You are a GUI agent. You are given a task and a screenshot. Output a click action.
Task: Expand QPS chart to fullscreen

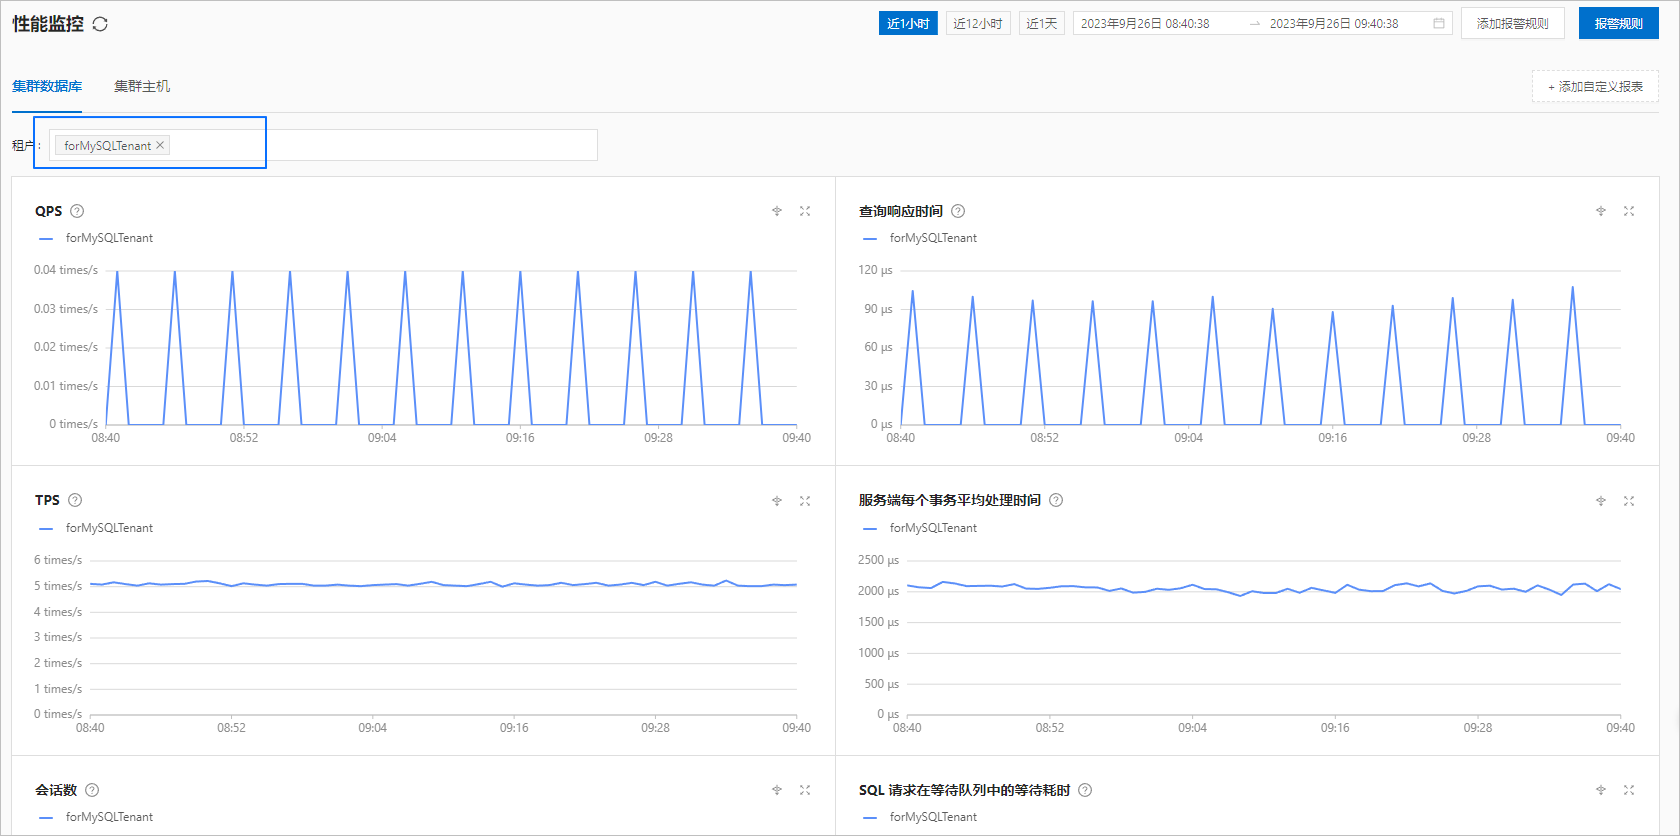click(805, 211)
